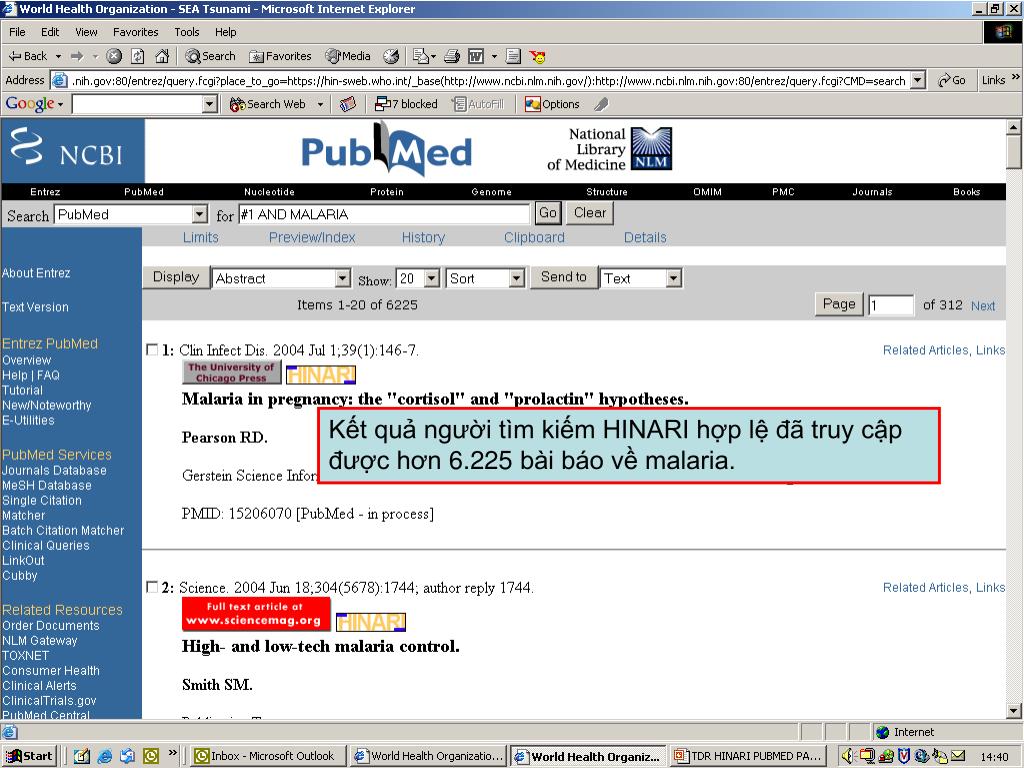Open HINARI link icon for article 1

pos(321,374)
